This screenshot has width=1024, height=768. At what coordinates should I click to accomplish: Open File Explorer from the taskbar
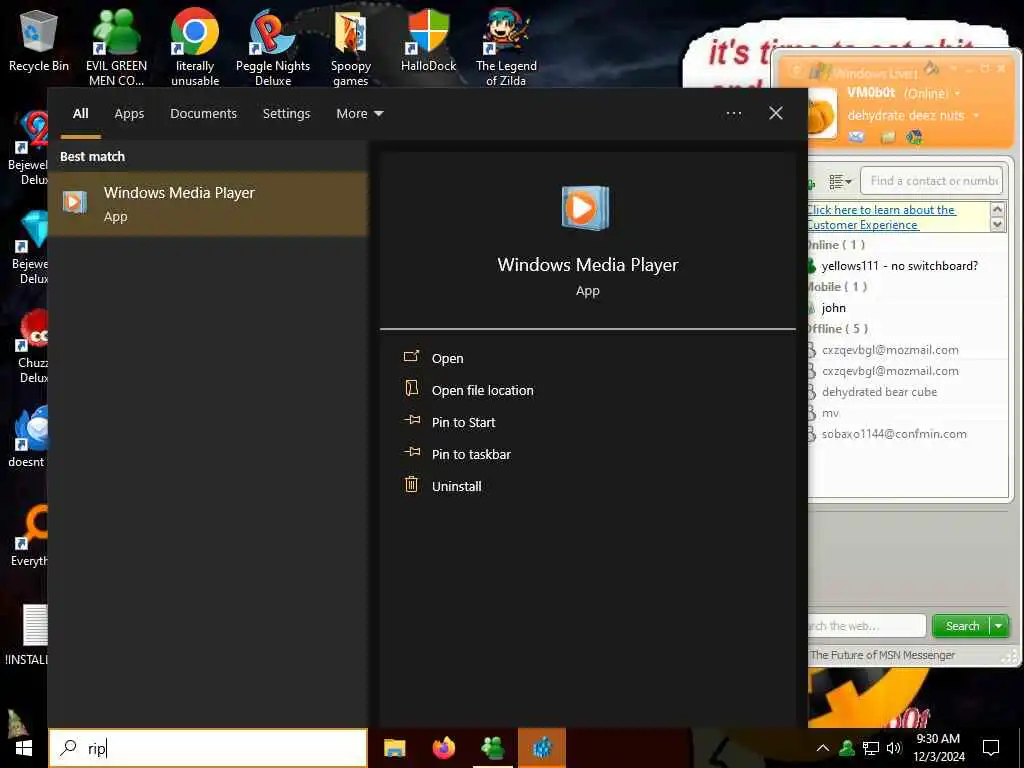click(394, 748)
